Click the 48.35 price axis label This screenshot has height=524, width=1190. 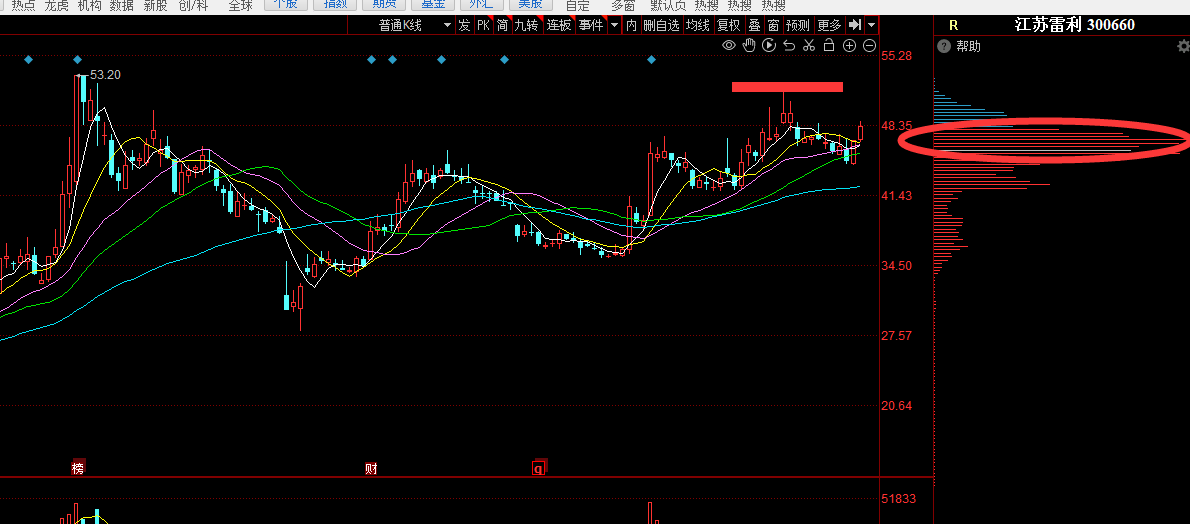[x=898, y=125]
